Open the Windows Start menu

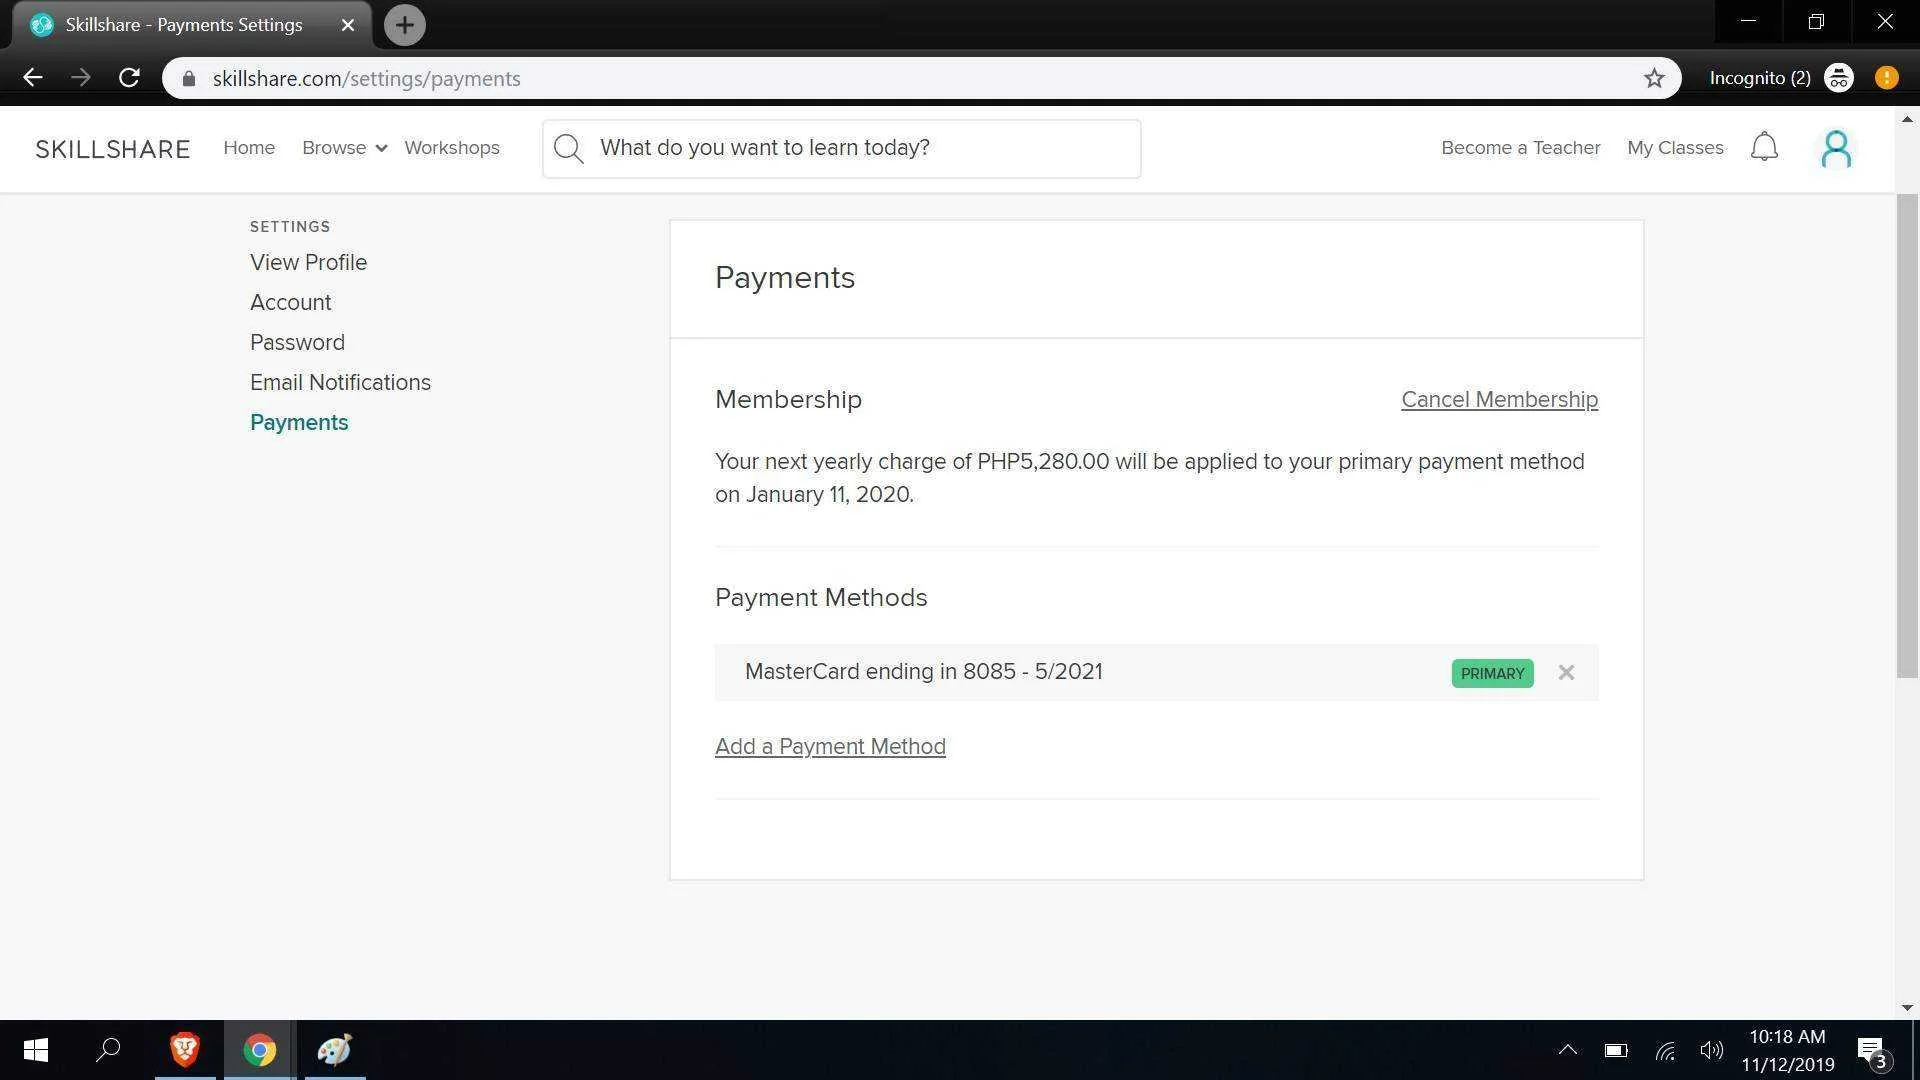tap(35, 1050)
